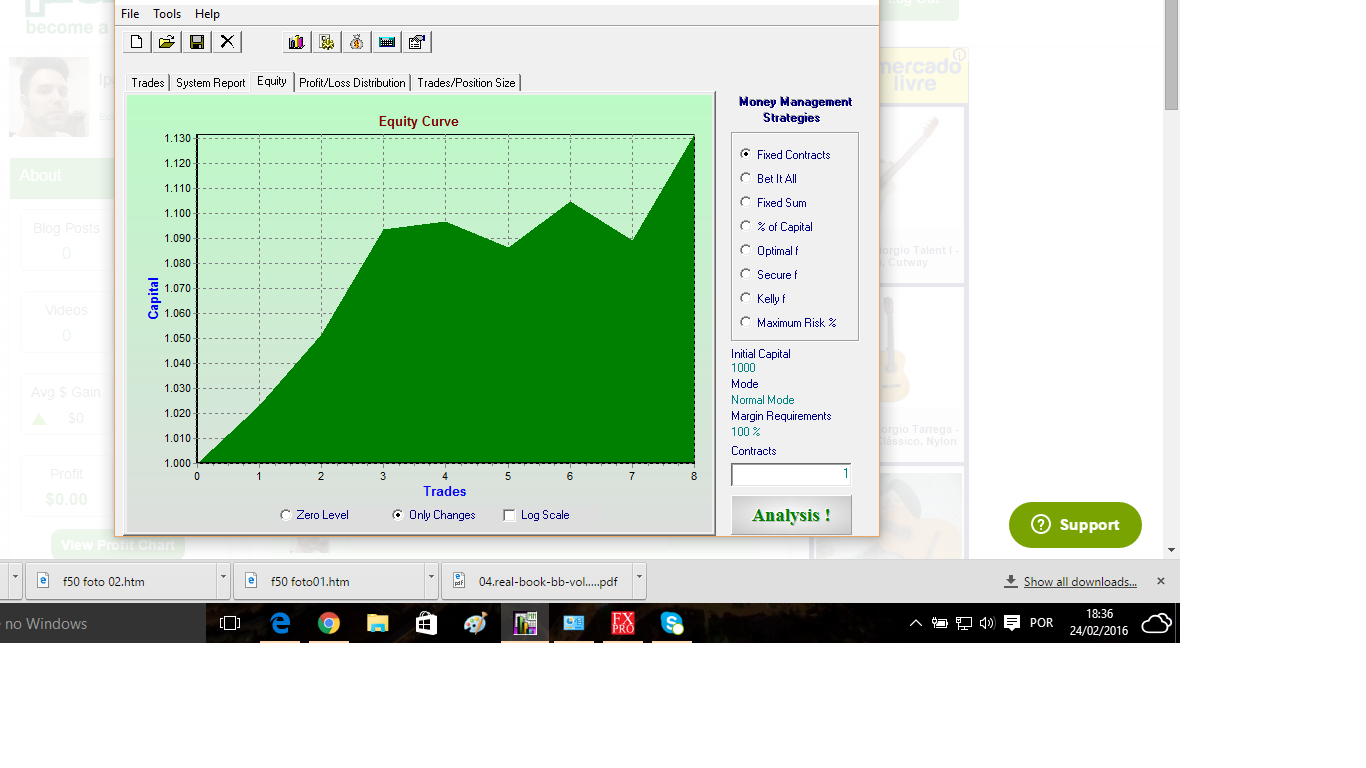Screen dimensions: 1366x768
Task: Click the Margin Requirements 100 % value
Action: 746,432
